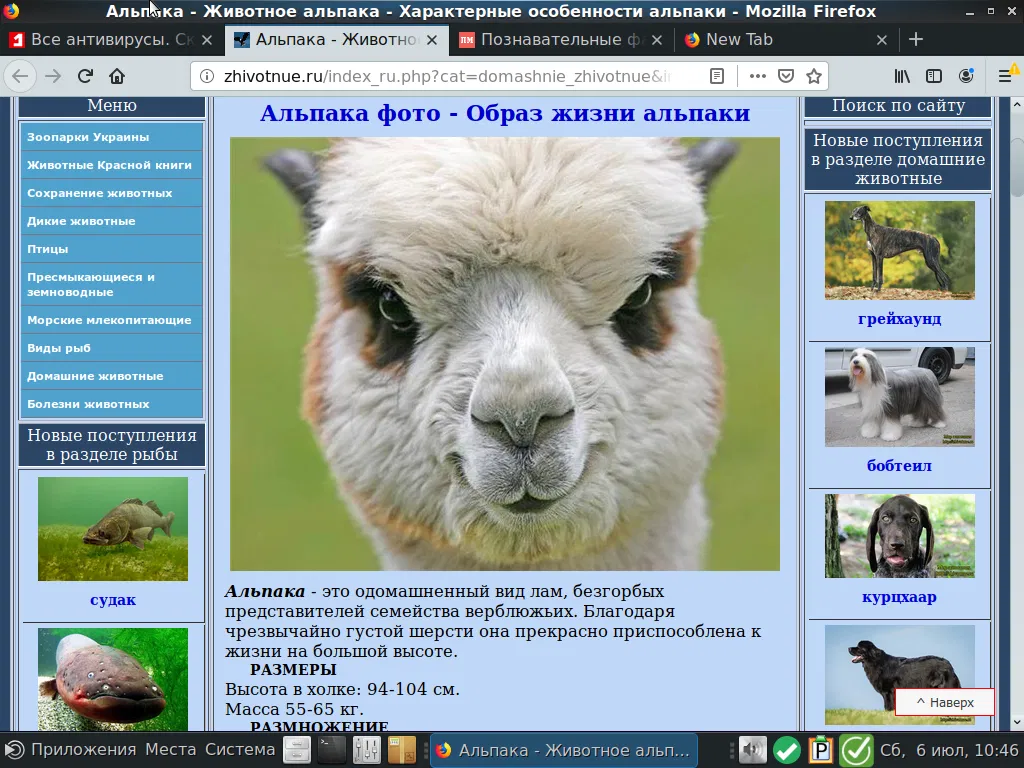
Task: Close the New Tab tab
Action: pyautogui.click(x=882, y=40)
